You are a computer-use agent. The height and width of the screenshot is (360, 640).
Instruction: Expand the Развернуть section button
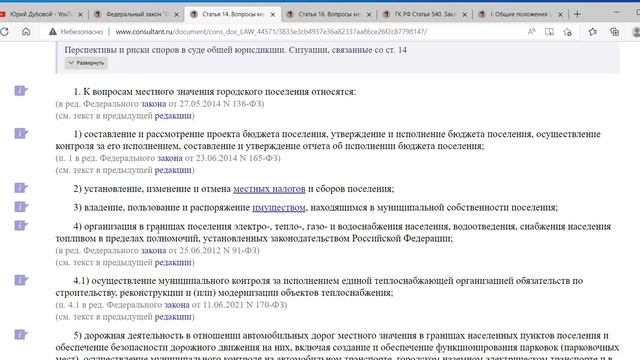[x=86, y=63]
